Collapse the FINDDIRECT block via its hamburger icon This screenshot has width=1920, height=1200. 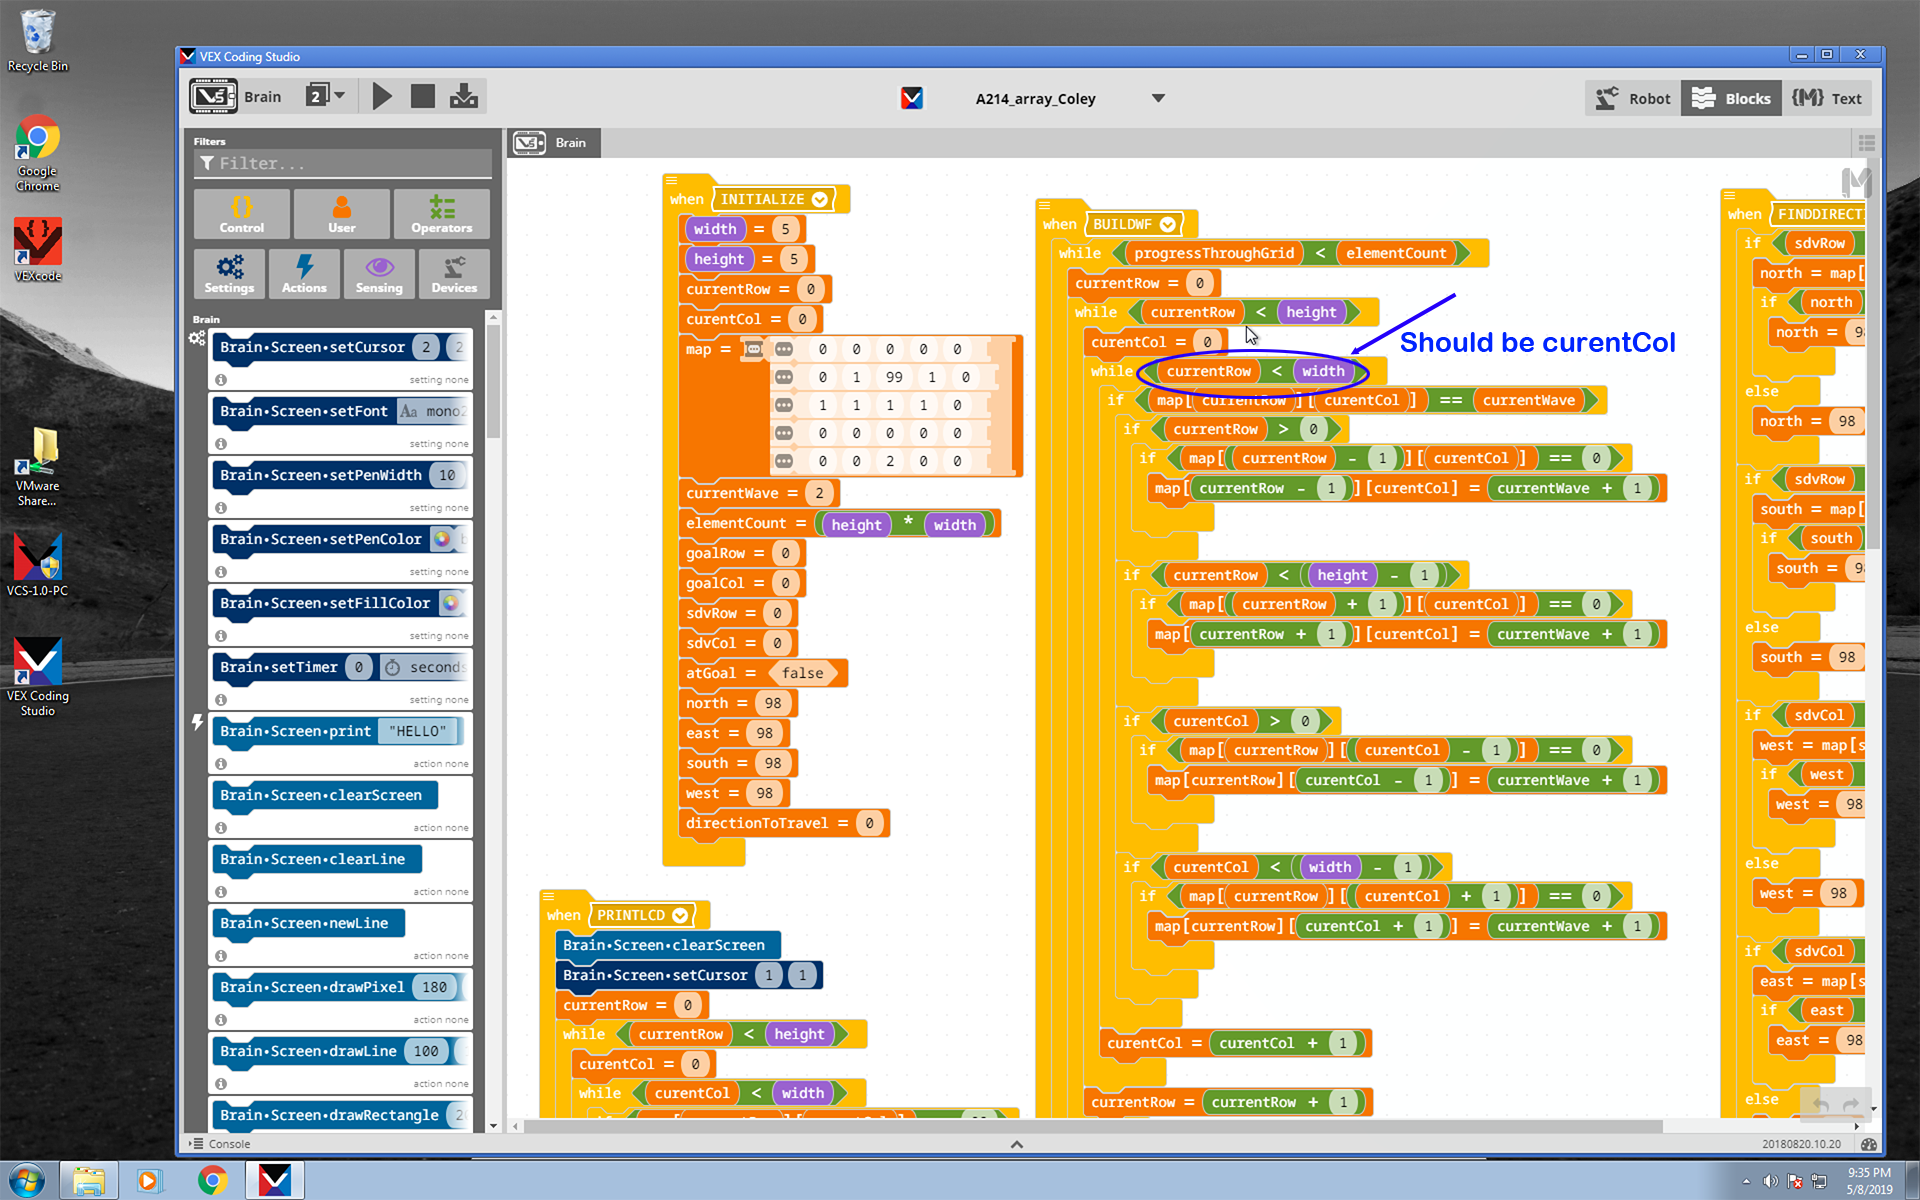(x=1730, y=195)
